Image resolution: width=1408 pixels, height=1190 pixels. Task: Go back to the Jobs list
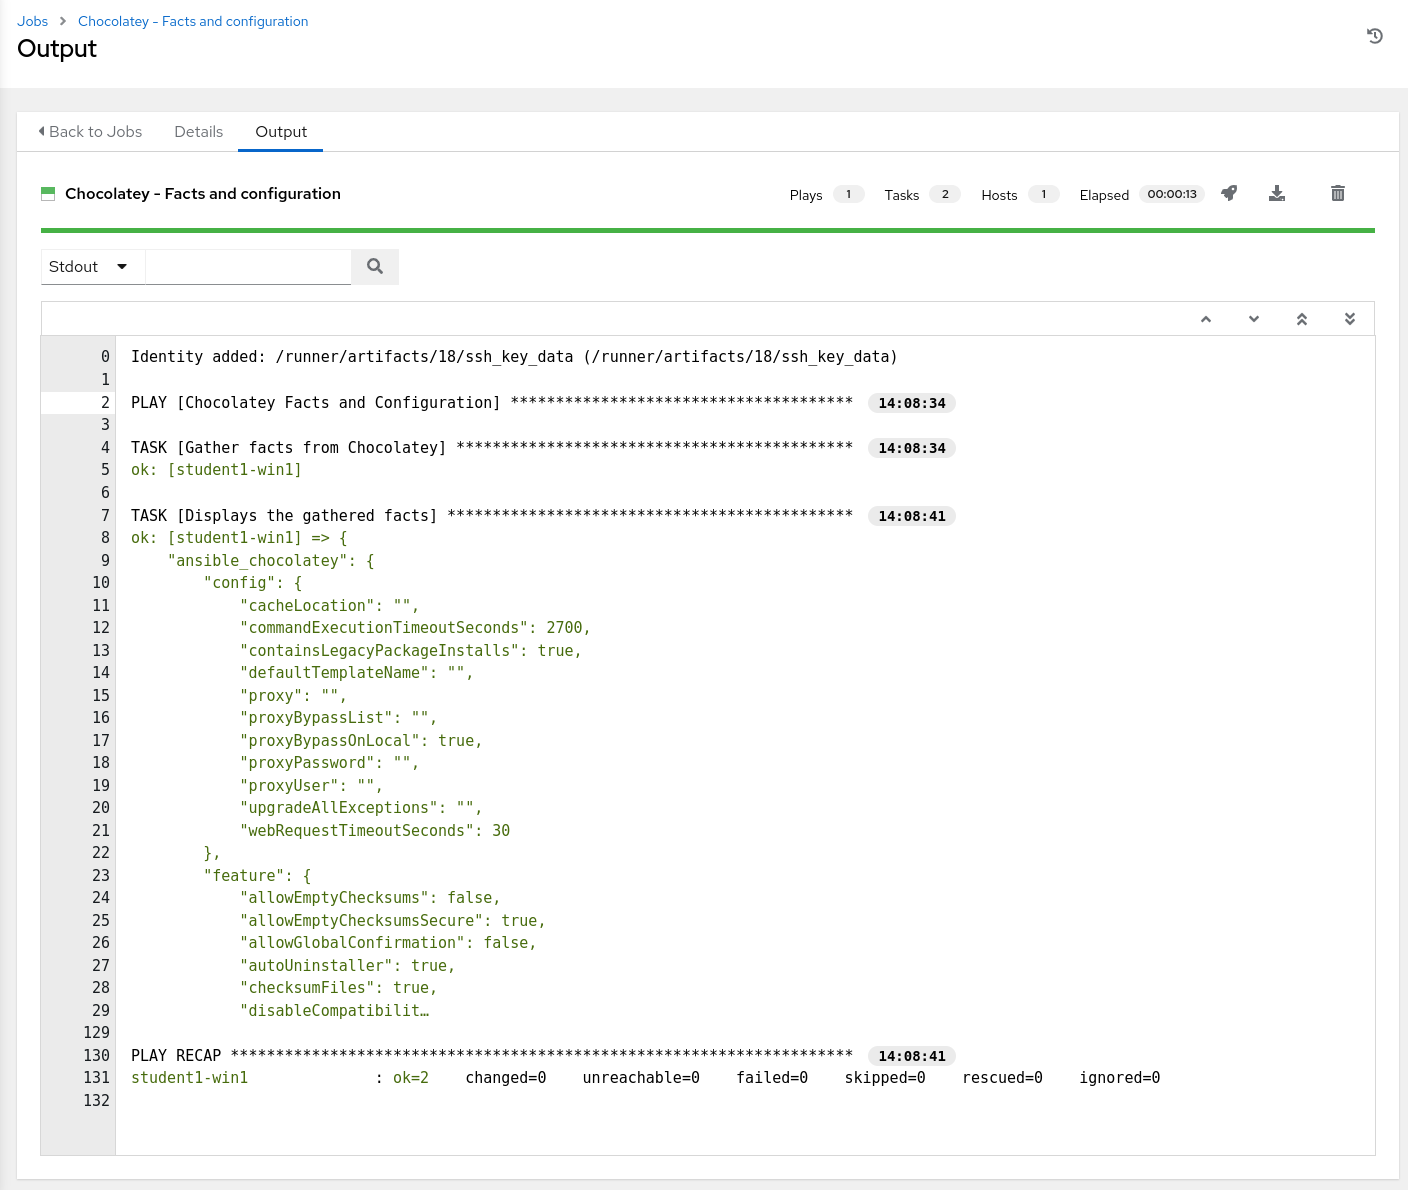point(90,132)
